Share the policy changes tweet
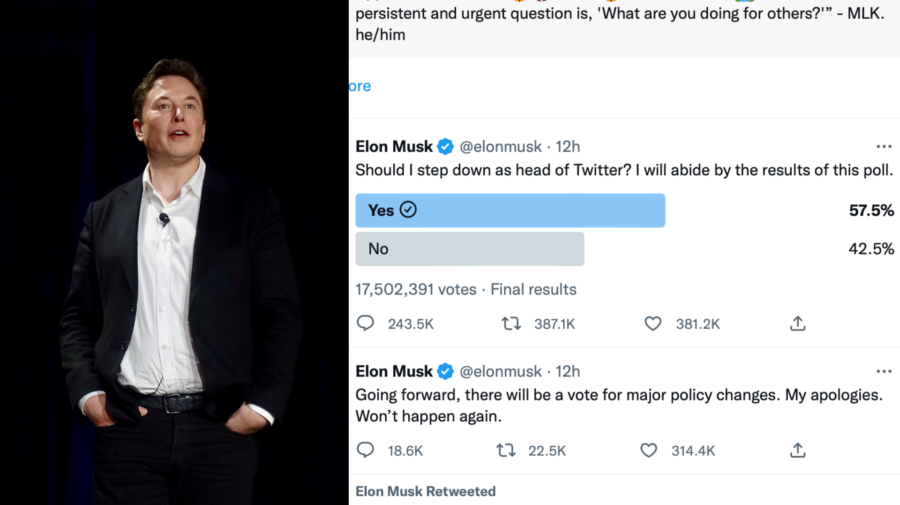The image size is (900, 505). [797, 451]
